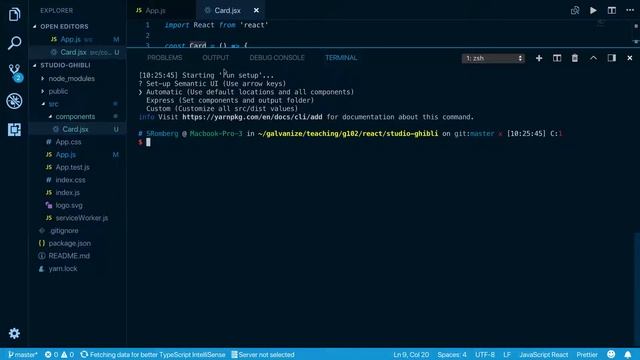The image size is (640, 360).
Task: Collapse the OPEN EDITORS section
Action: click(x=64, y=26)
